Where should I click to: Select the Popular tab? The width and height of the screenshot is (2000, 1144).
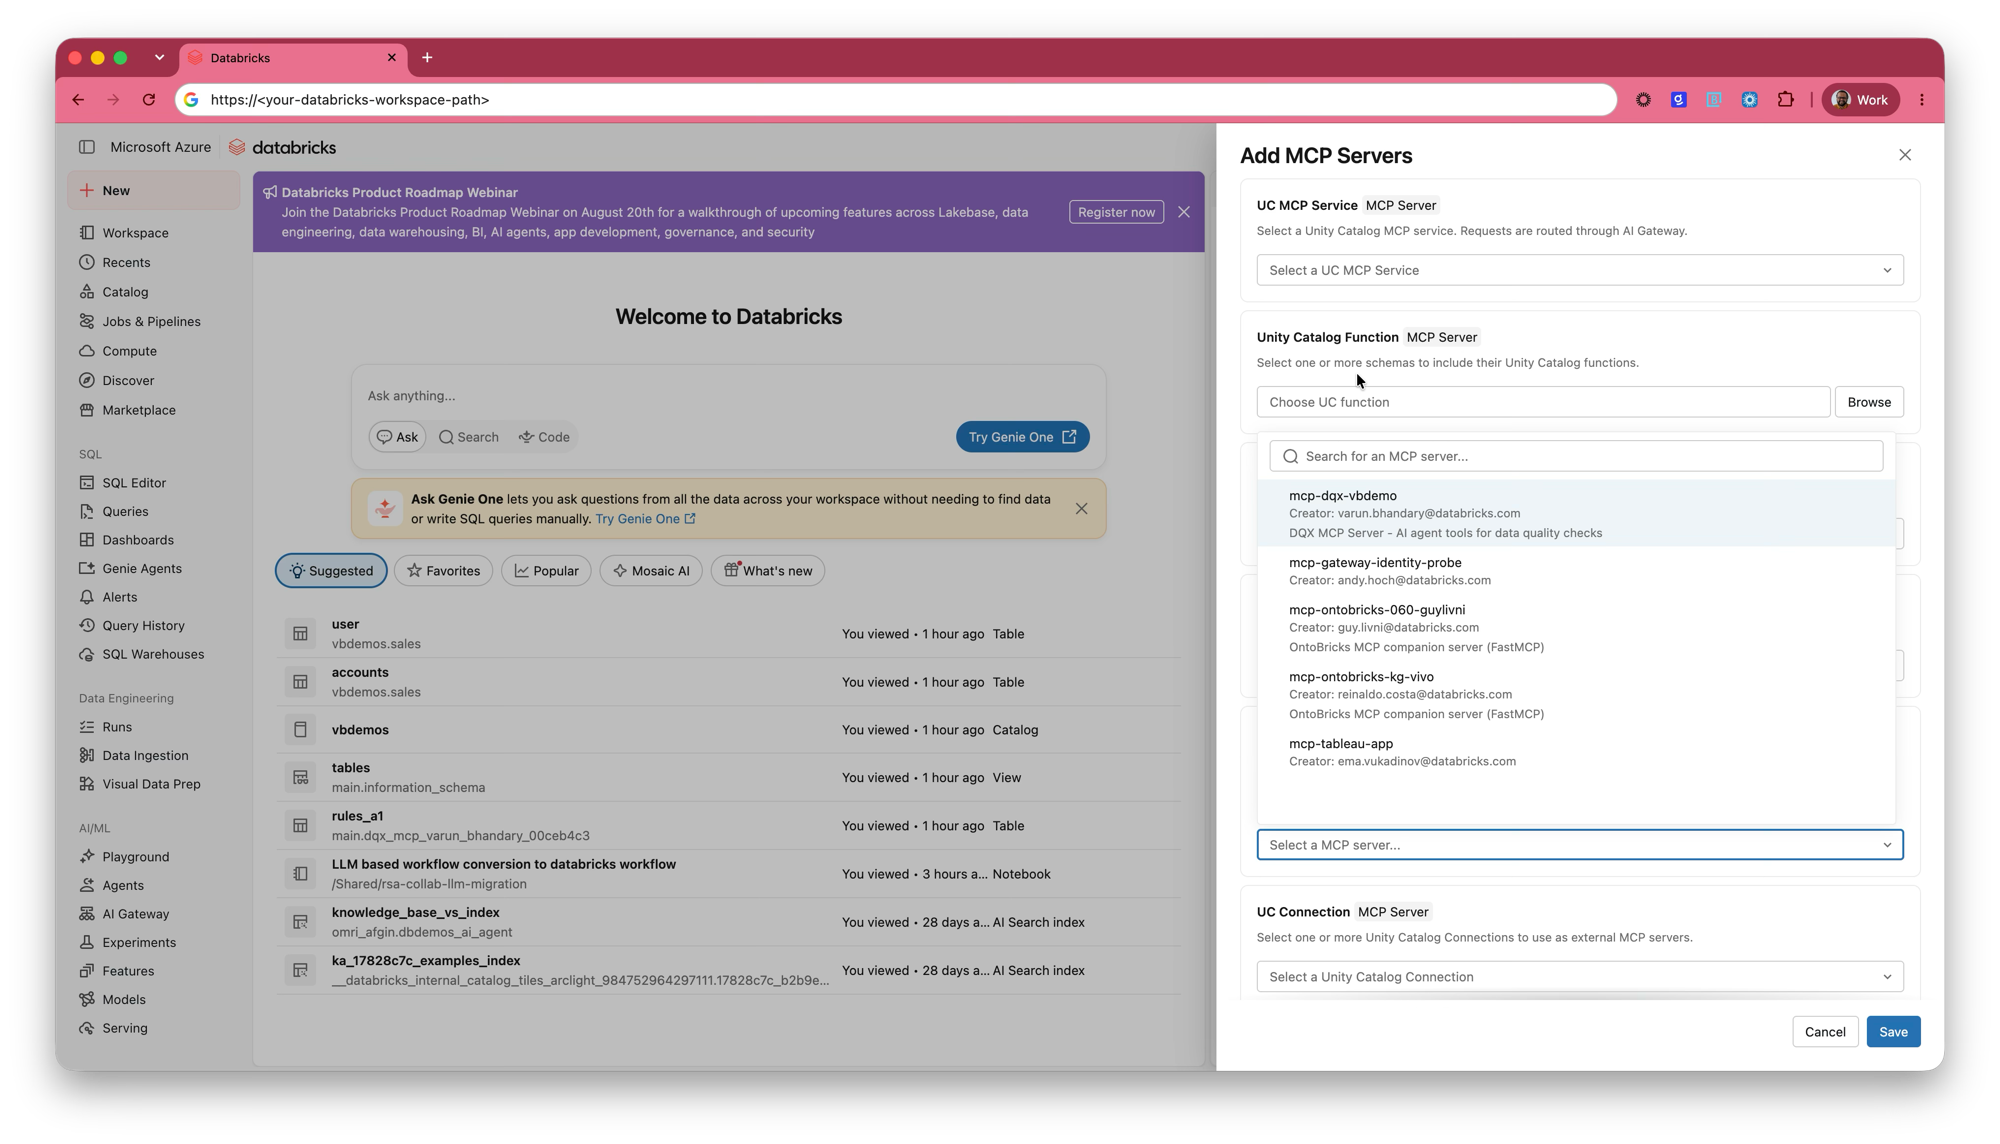pyautogui.click(x=546, y=571)
